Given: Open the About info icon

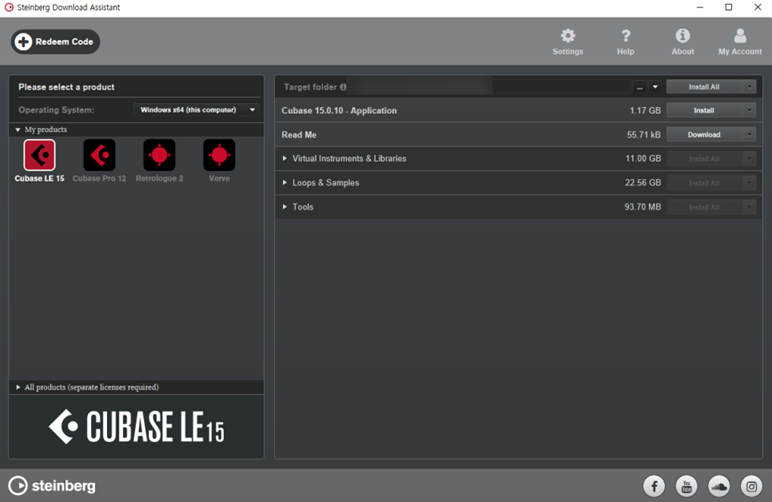Looking at the screenshot, I should pos(683,36).
